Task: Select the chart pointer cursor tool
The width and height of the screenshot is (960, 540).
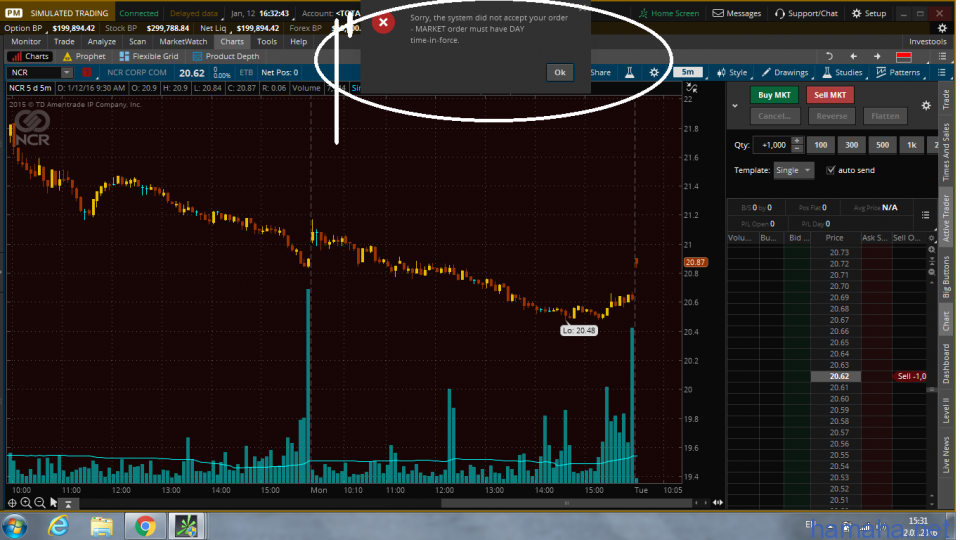Action: point(54,503)
